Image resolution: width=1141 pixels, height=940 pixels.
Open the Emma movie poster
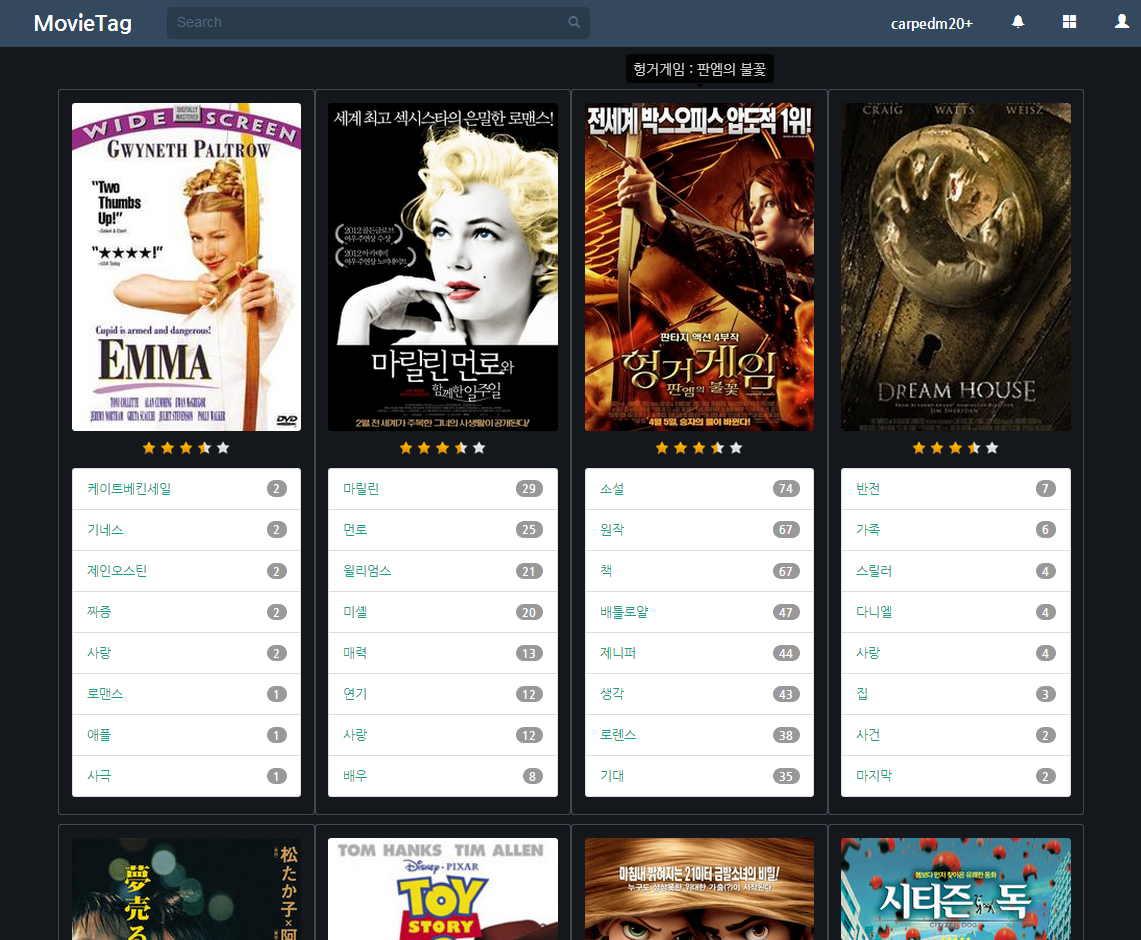tap(186, 266)
